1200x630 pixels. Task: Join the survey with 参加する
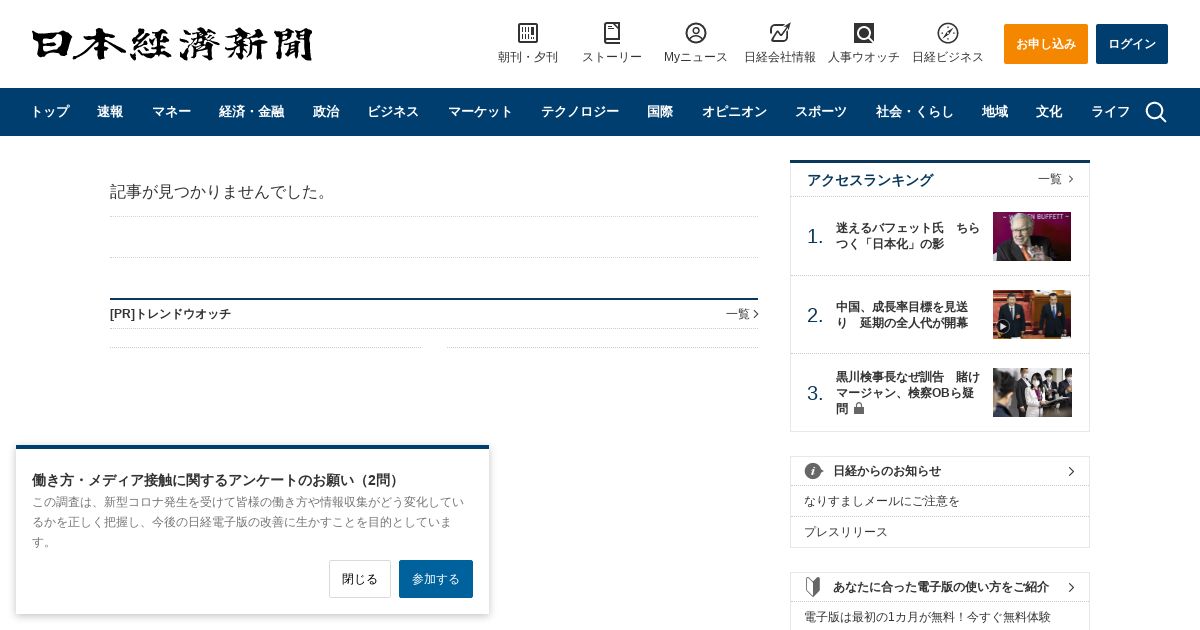tap(436, 579)
